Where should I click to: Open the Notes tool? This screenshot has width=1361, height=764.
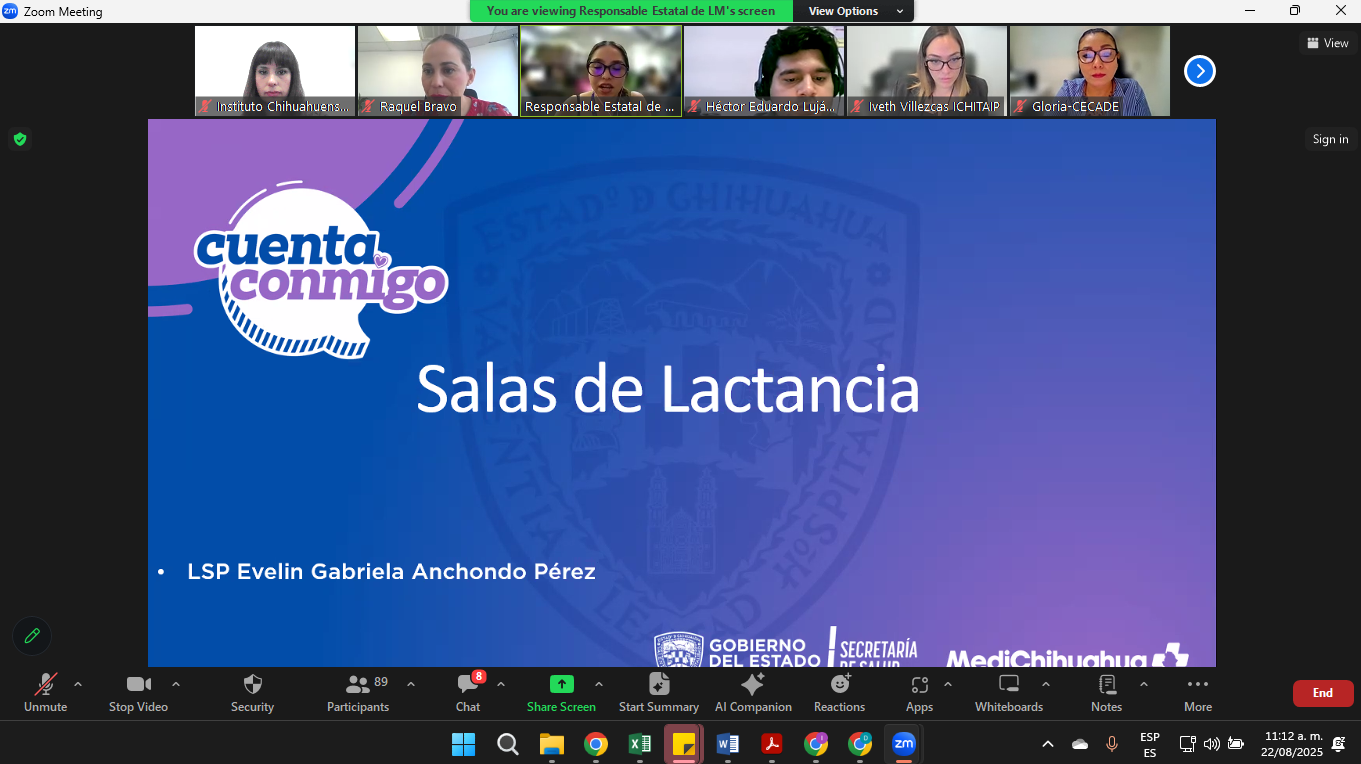point(1106,692)
